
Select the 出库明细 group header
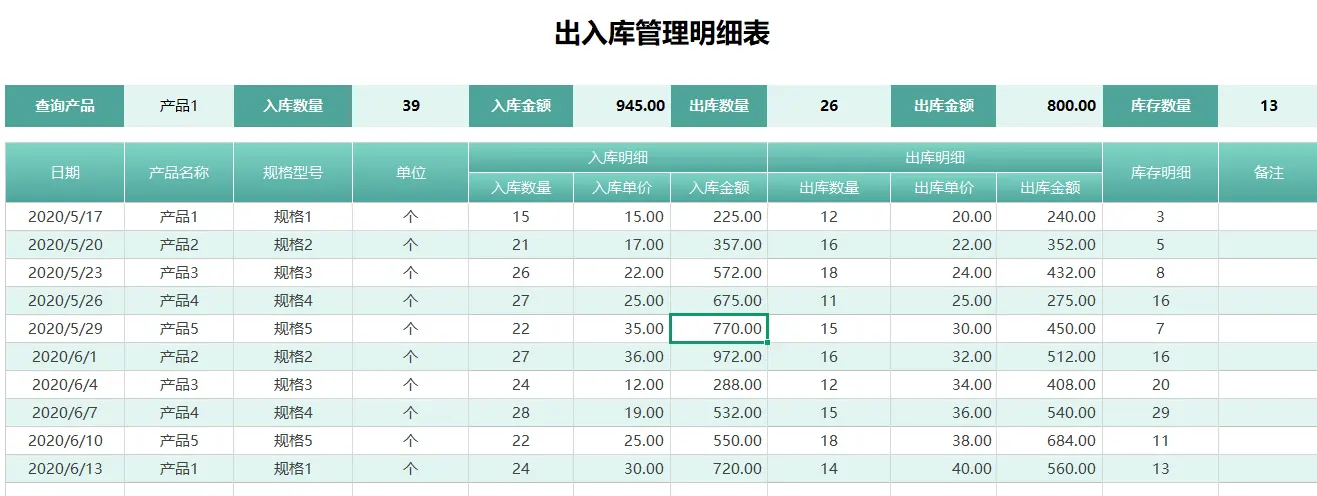[935, 158]
